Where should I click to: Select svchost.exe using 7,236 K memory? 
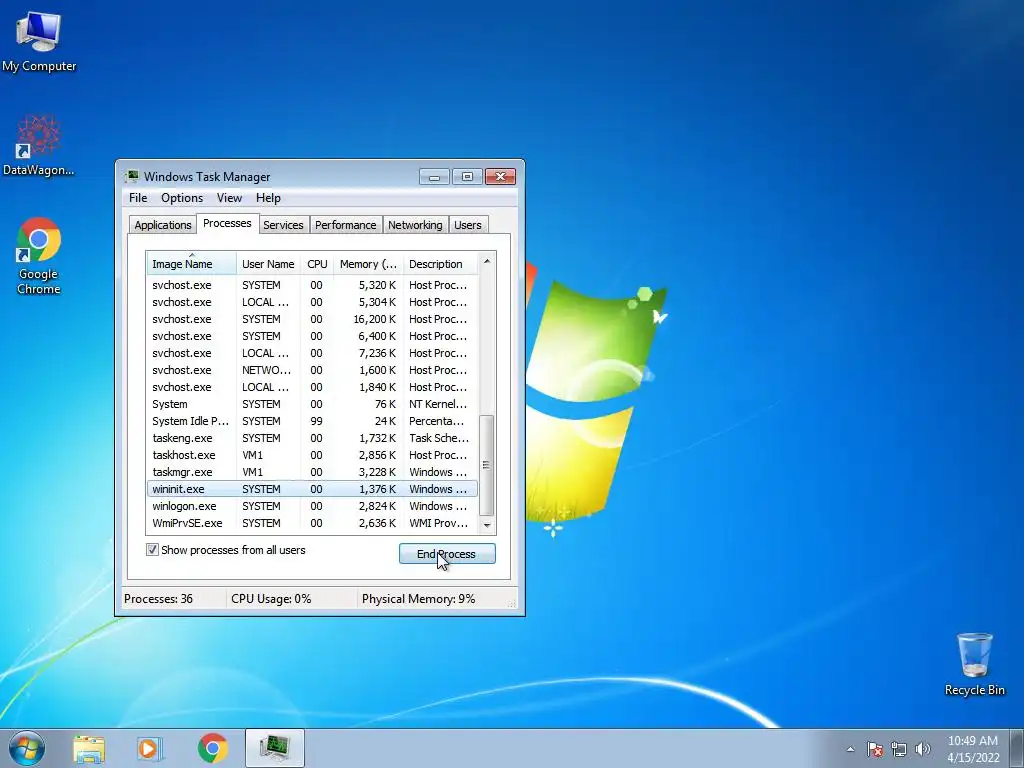[x=313, y=353]
